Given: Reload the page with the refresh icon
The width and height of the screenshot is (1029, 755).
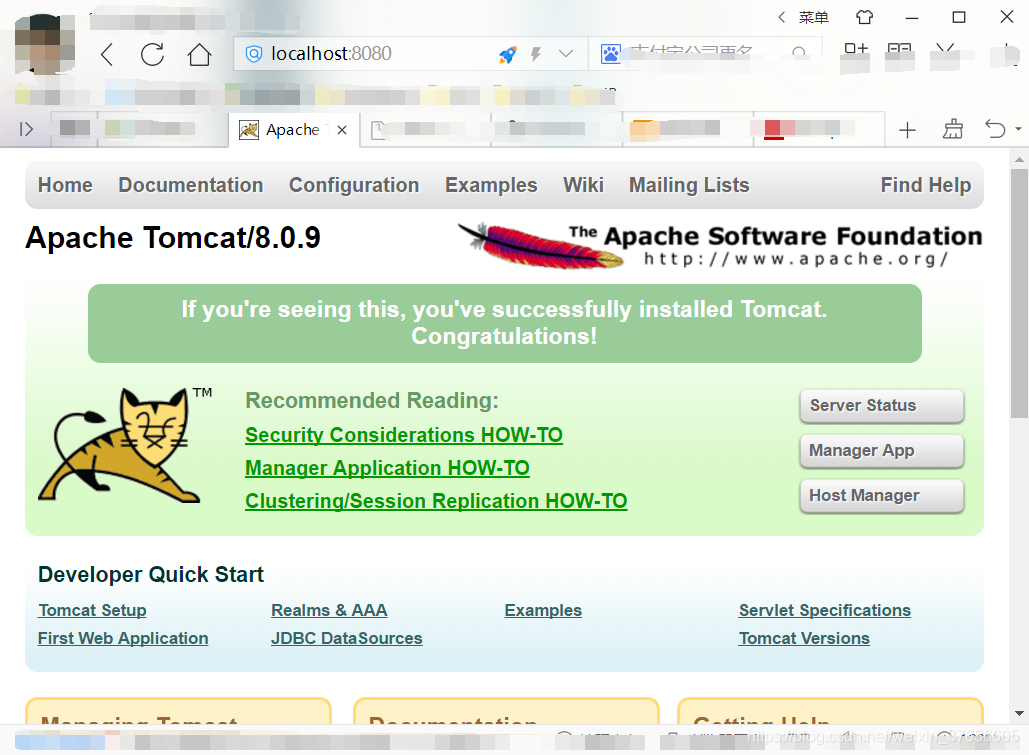Looking at the screenshot, I should (152, 54).
